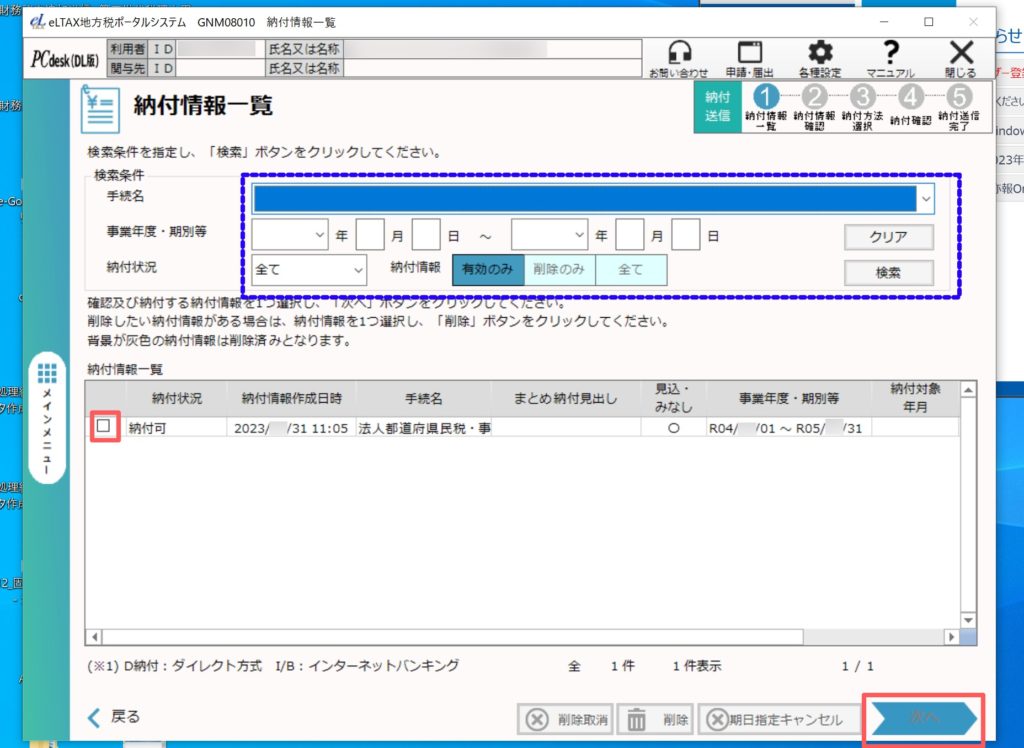Select the 削除のみ filter toggle
Image resolution: width=1024 pixels, height=748 pixels.
559,270
